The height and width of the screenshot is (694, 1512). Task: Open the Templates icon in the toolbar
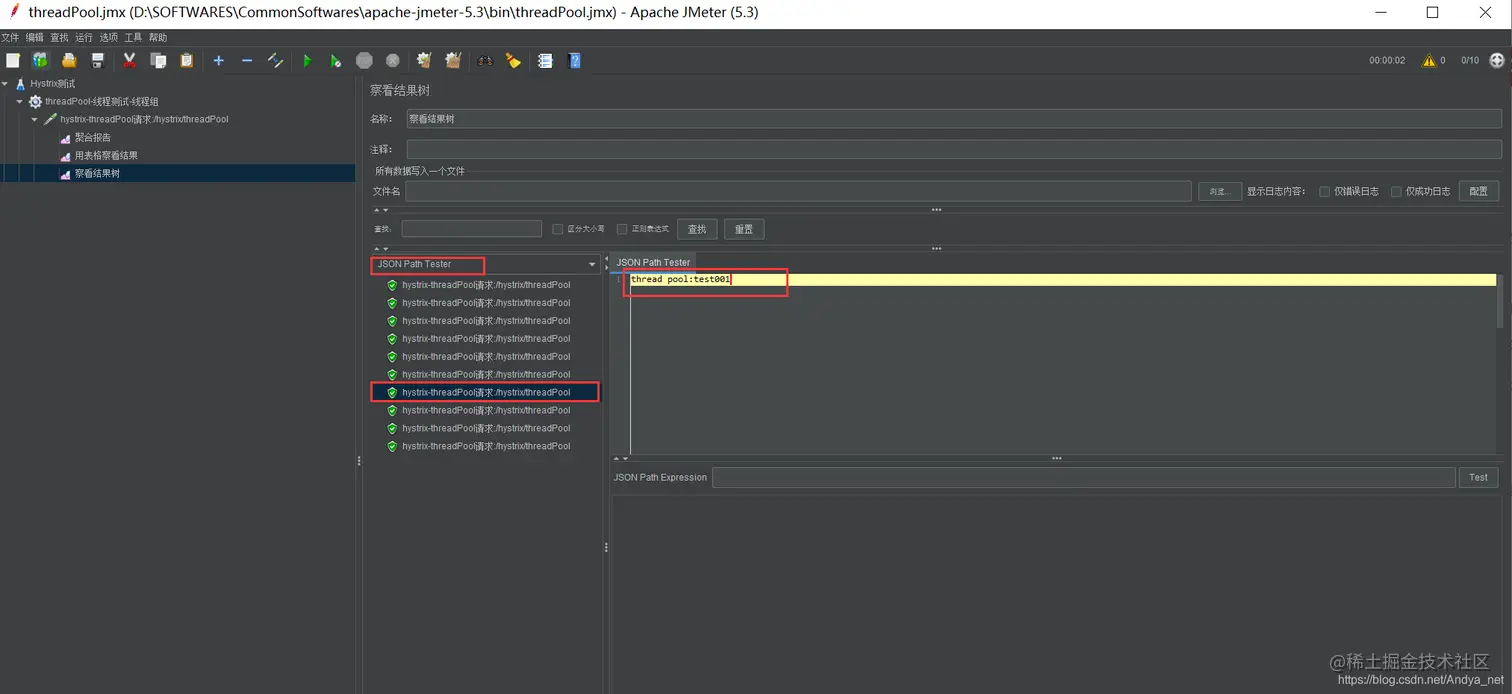(40, 61)
